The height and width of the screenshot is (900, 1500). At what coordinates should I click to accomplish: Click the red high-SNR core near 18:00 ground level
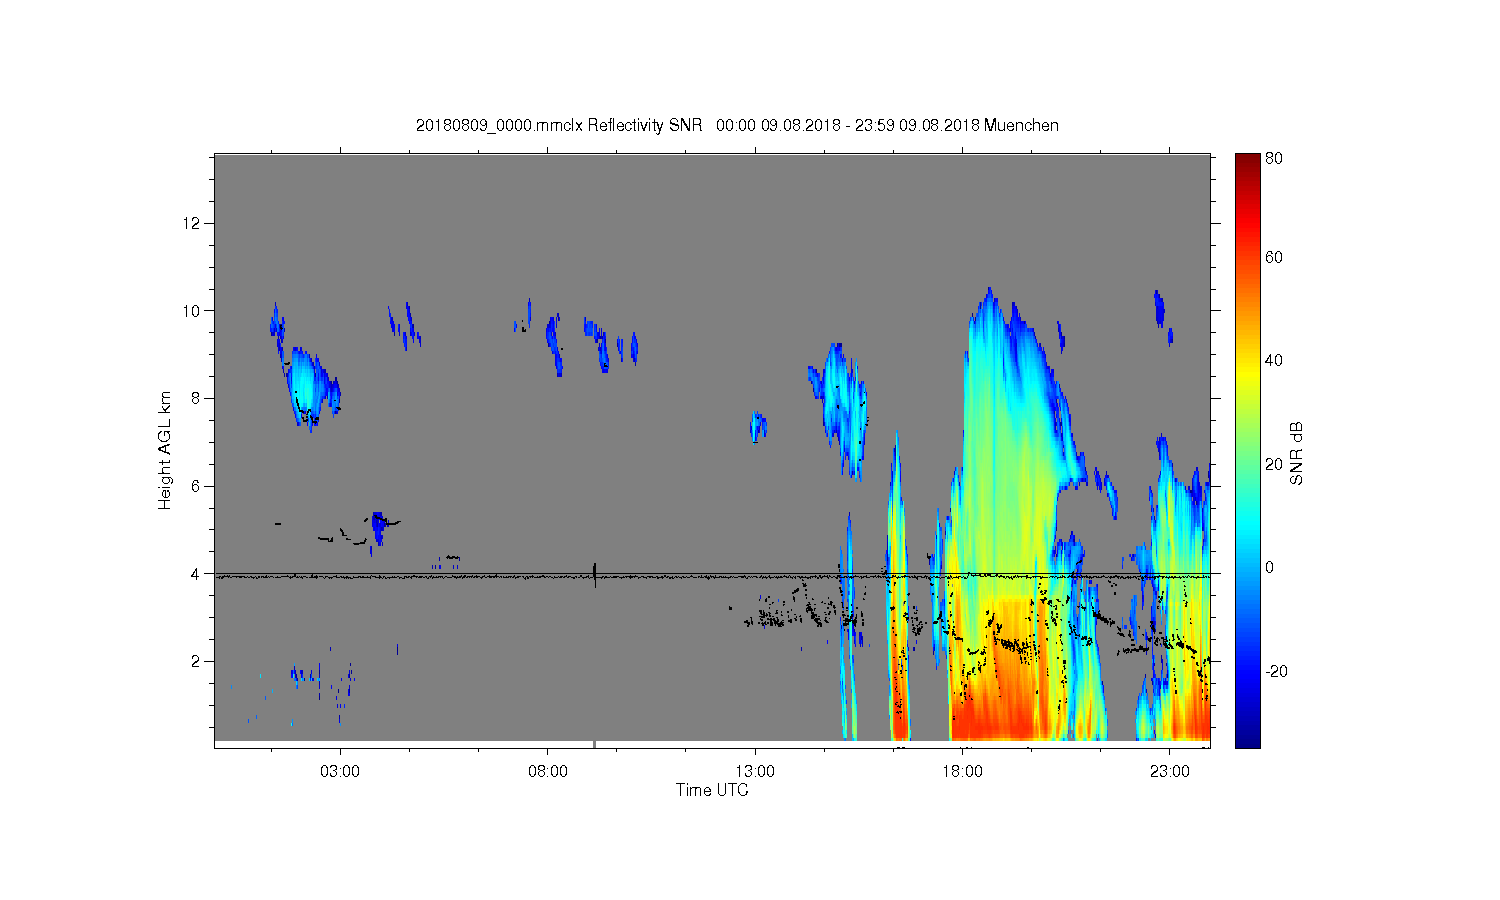coord(990,715)
